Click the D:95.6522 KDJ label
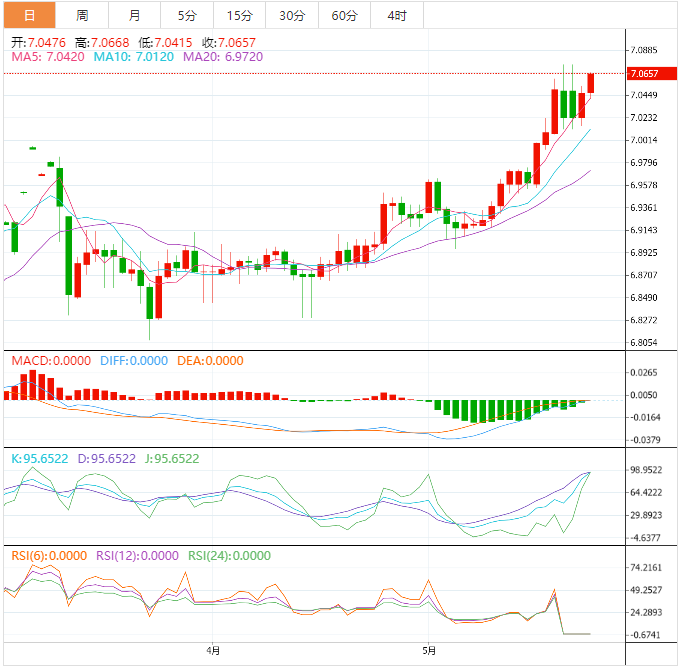This screenshot has height=670, width=678. tap(107, 458)
